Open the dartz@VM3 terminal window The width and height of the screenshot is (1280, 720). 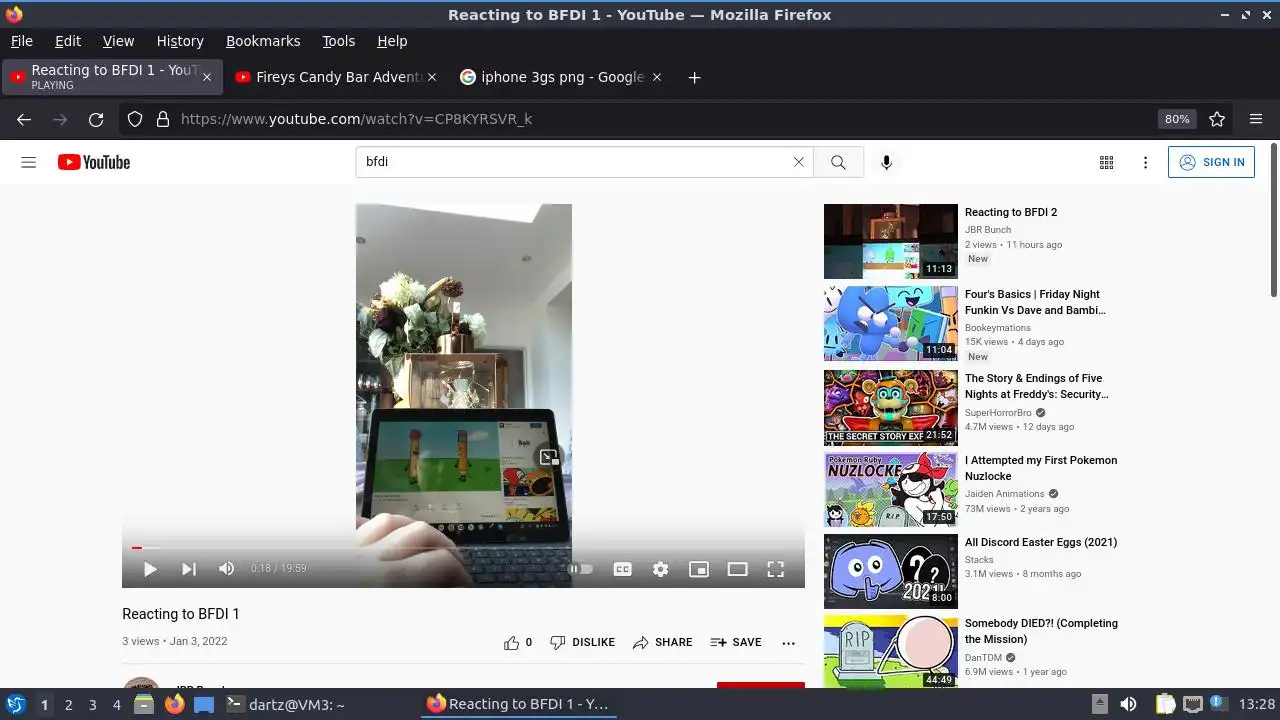(x=285, y=704)
